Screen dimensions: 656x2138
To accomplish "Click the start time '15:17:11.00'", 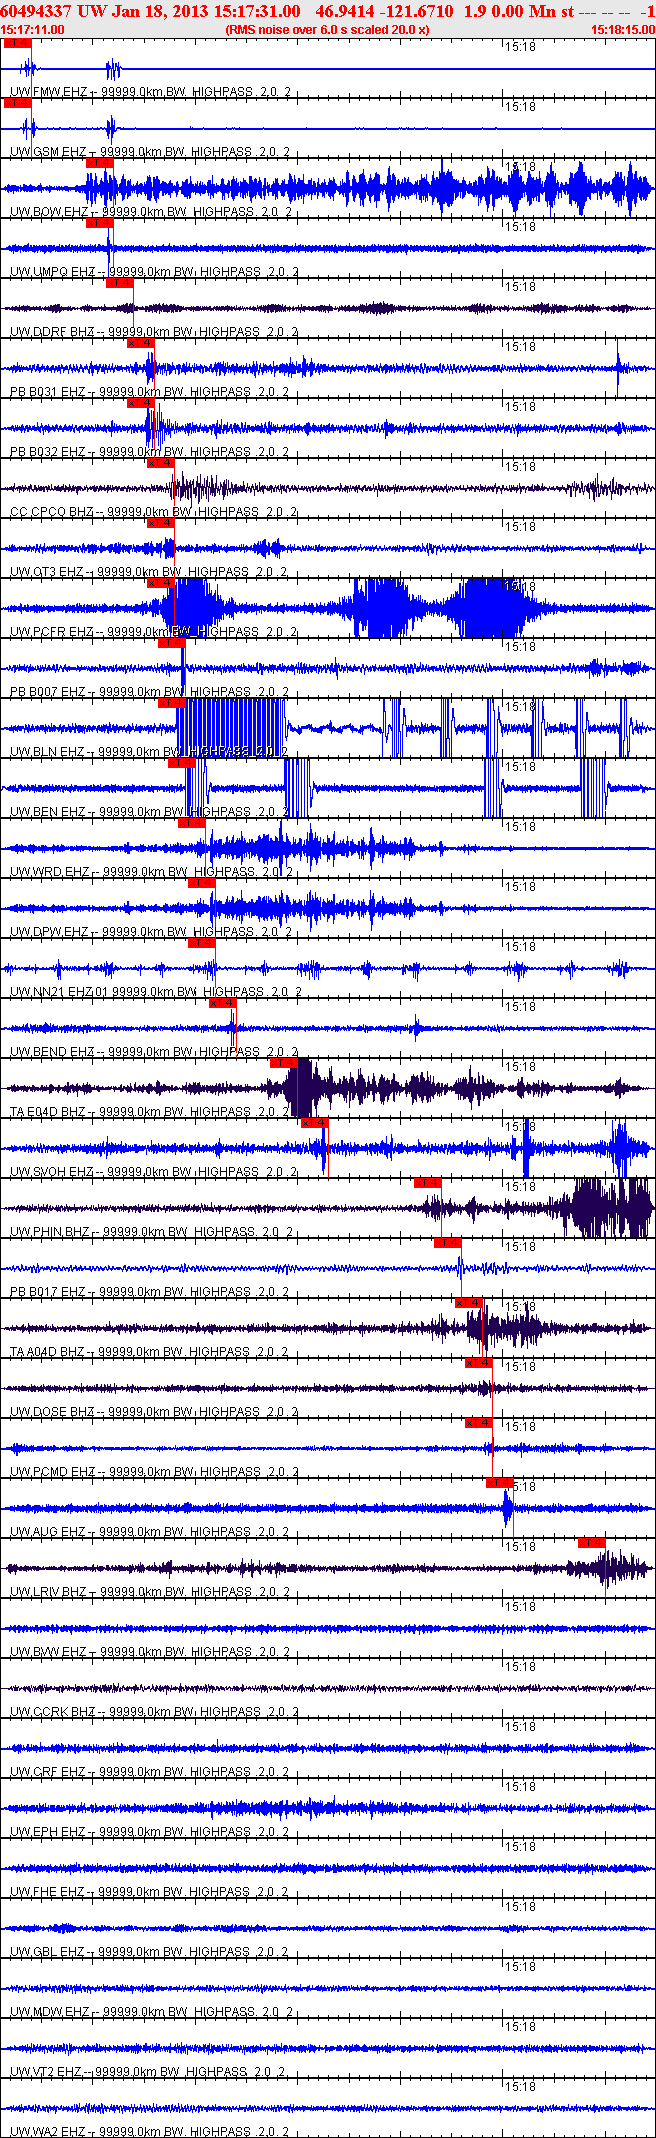I will [x=33, y=30].
